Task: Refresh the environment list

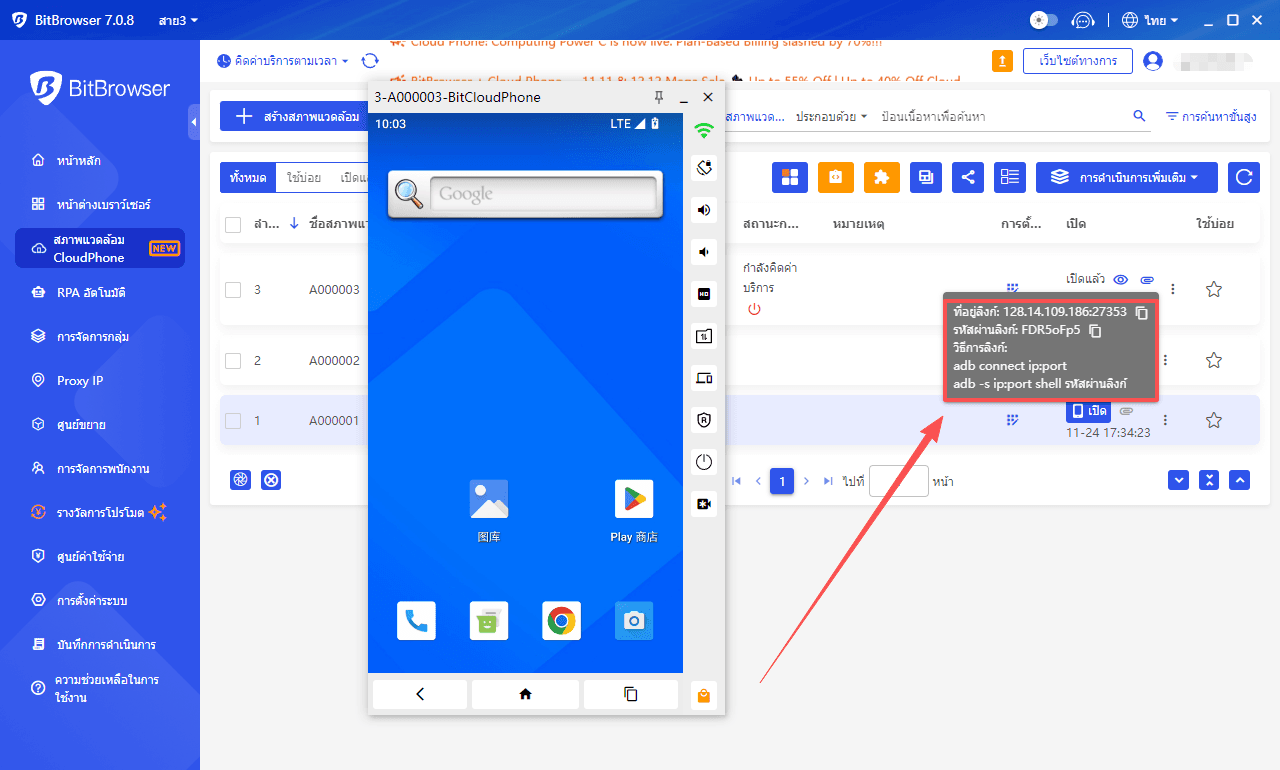Action: [1244, 177]
